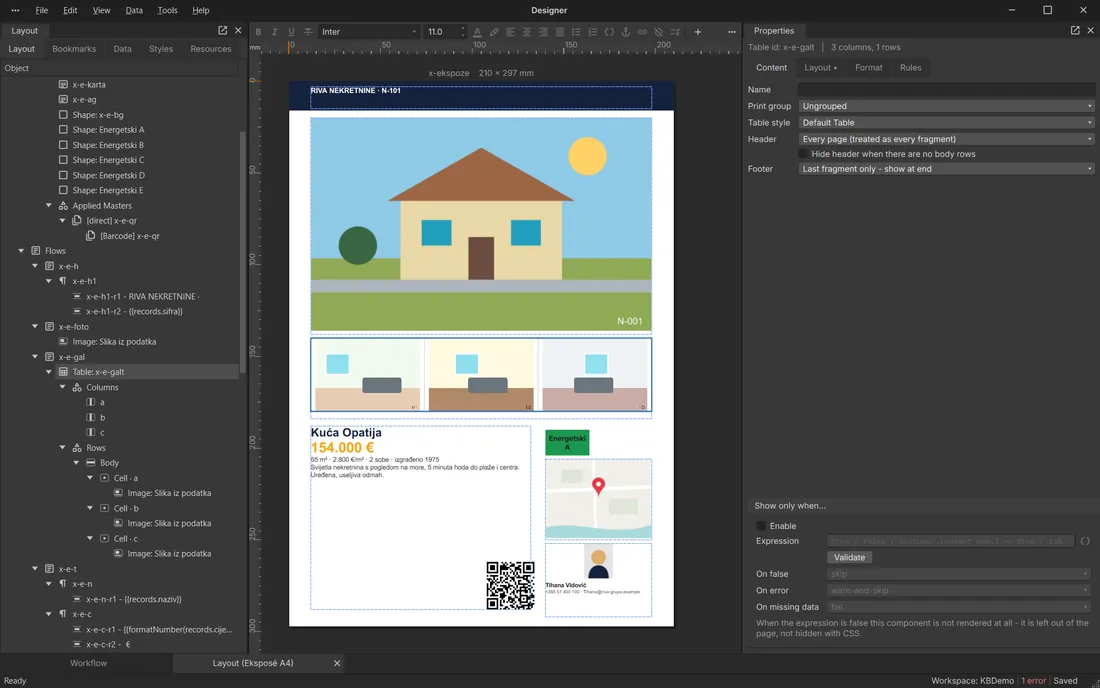Open the Footer dropdown
Screen dimensions: 1100x688
[946, 168]
